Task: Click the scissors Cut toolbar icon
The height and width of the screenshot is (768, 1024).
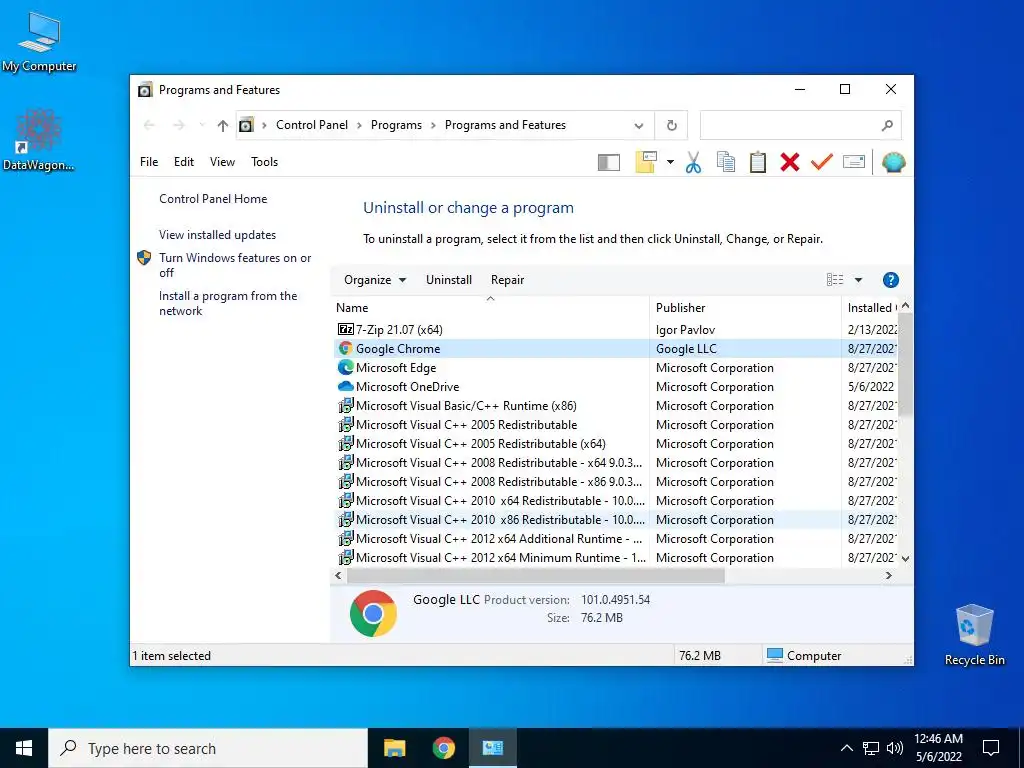Action: (x=694, y=162)
